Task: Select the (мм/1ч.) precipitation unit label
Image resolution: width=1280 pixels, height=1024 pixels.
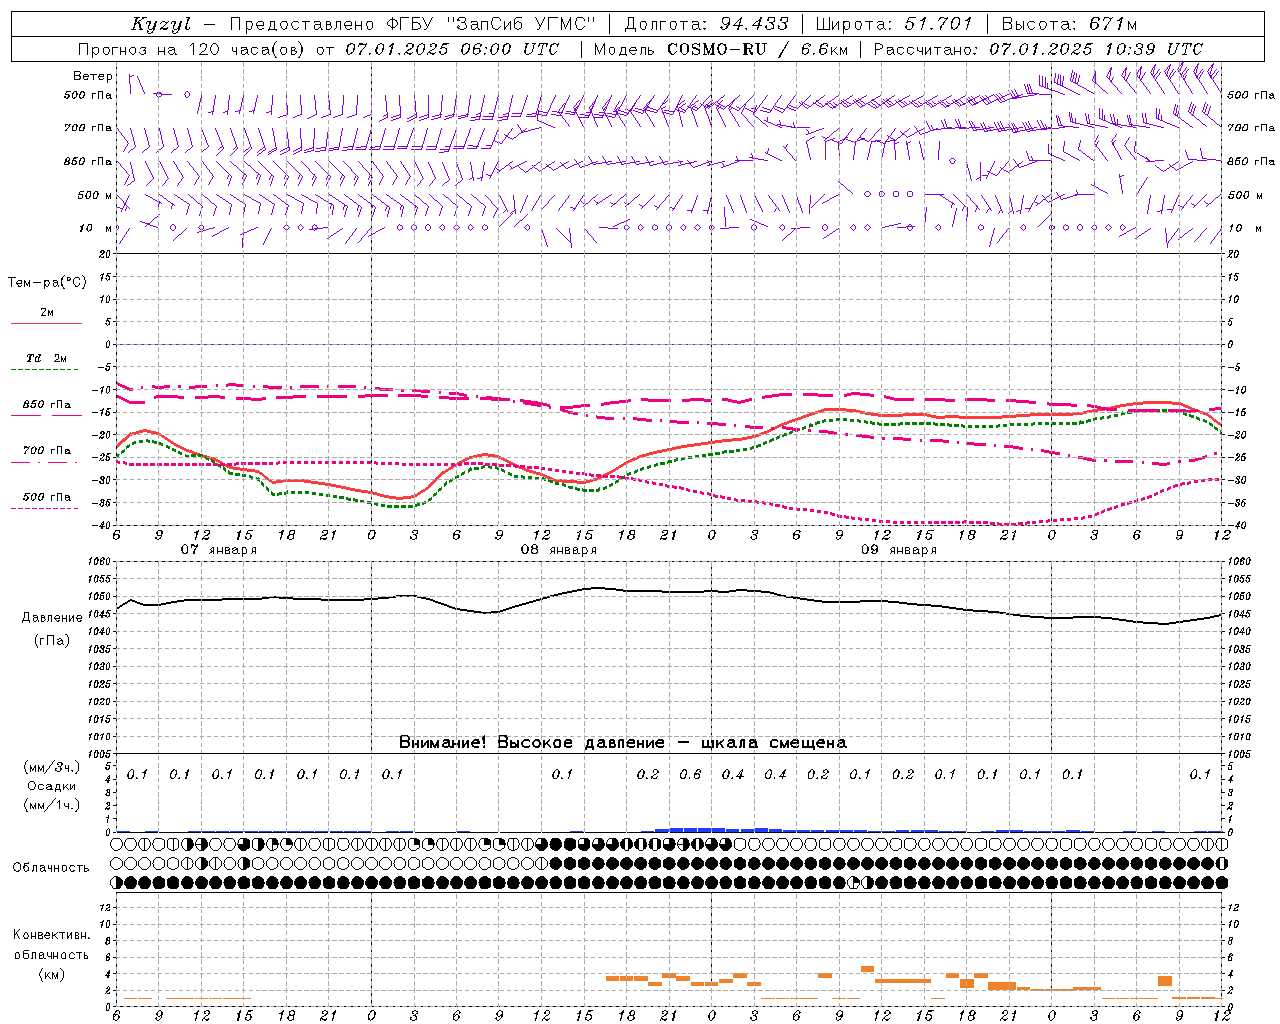Action: 50,805
